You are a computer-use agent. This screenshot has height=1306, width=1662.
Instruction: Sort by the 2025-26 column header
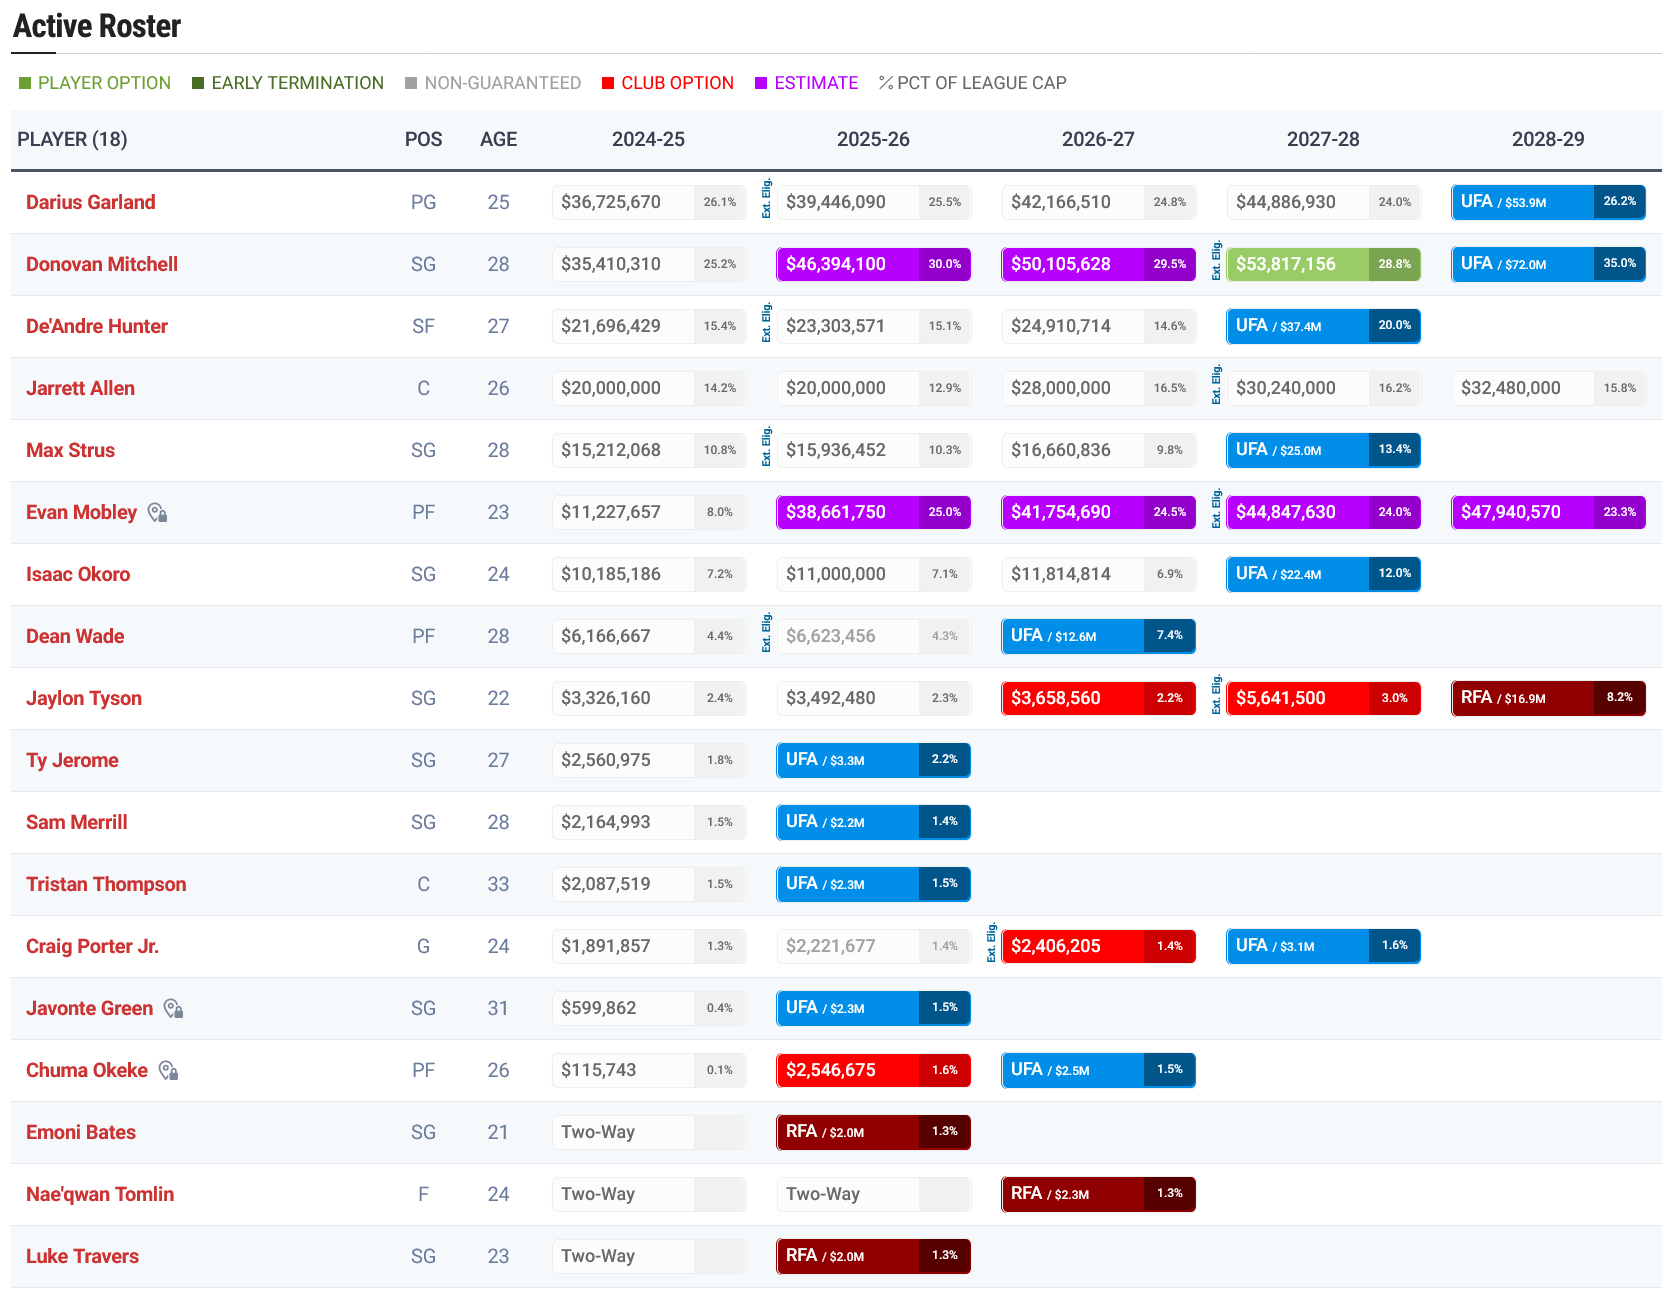point(873,139)
